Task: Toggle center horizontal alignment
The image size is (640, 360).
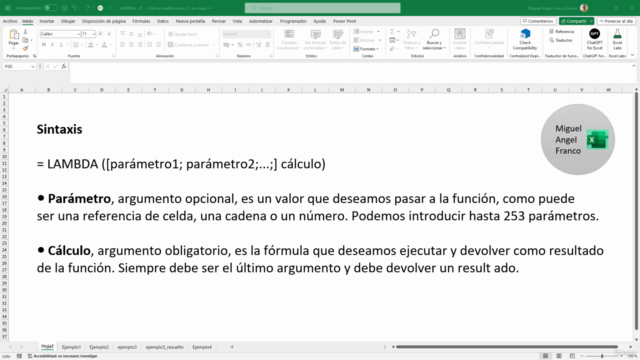Action: 131,45
